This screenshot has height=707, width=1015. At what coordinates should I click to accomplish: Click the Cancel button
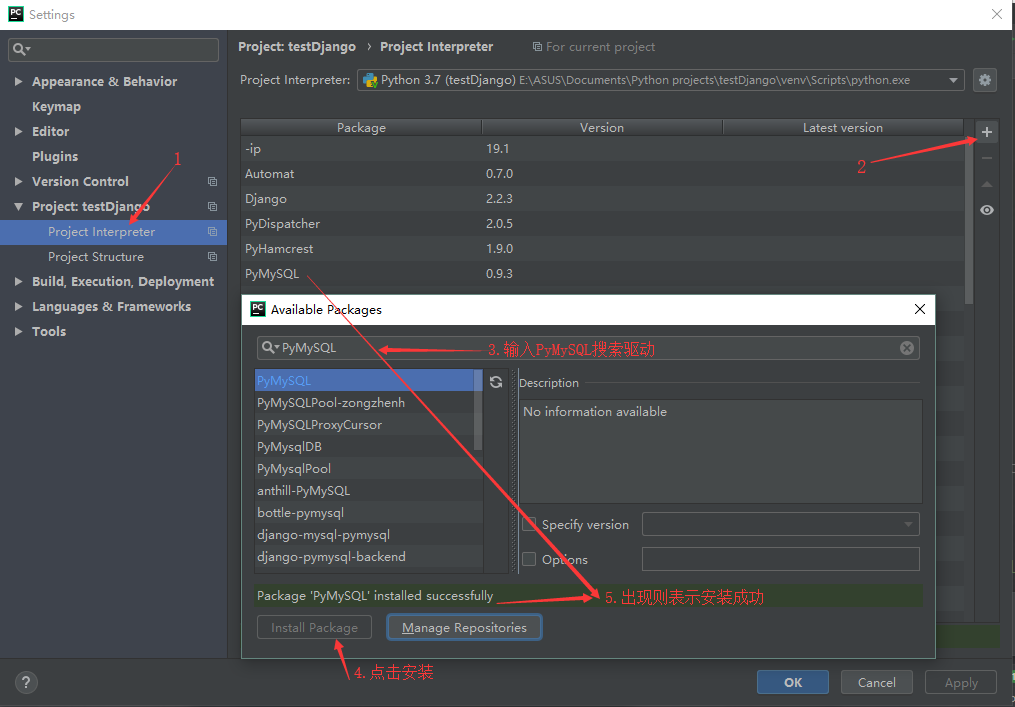coord(877,682)
